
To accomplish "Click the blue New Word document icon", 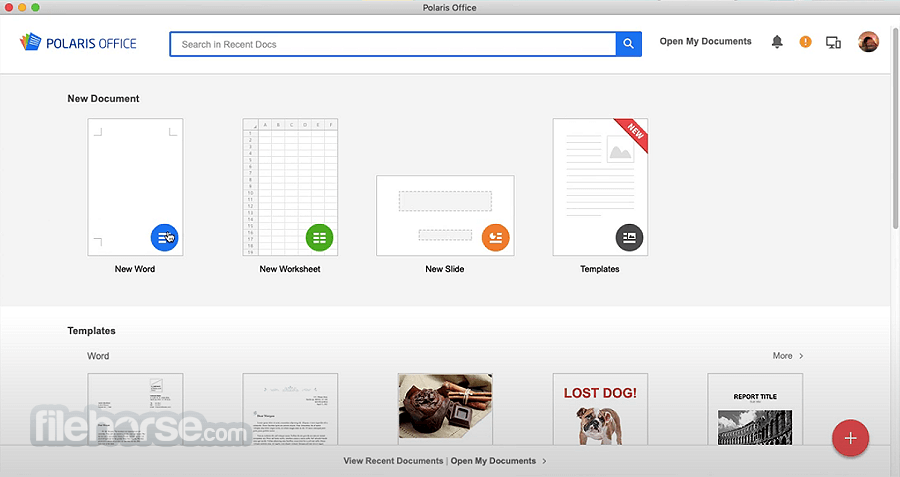I will click(165, 237).
